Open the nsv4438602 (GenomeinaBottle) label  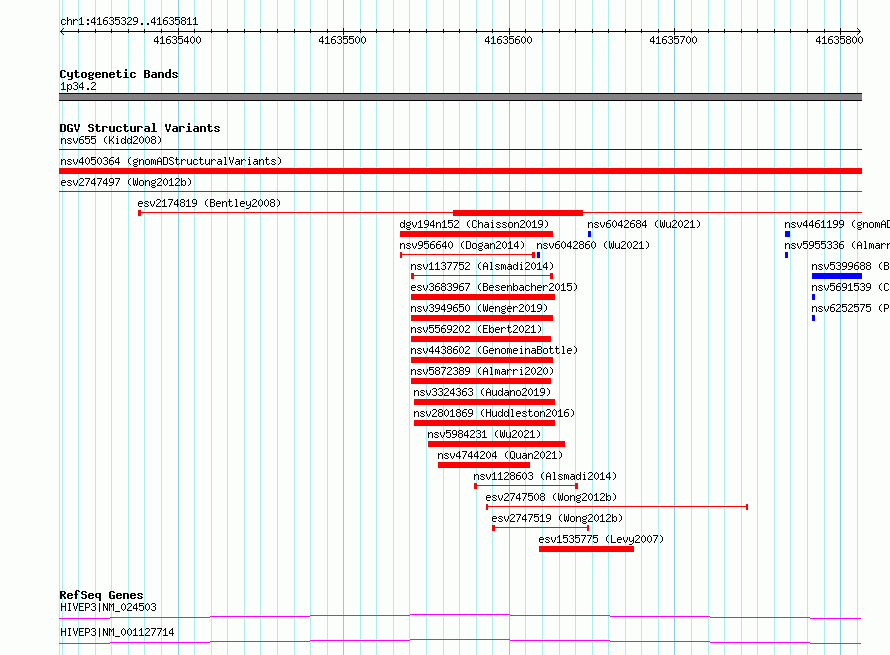coord(494,350)
